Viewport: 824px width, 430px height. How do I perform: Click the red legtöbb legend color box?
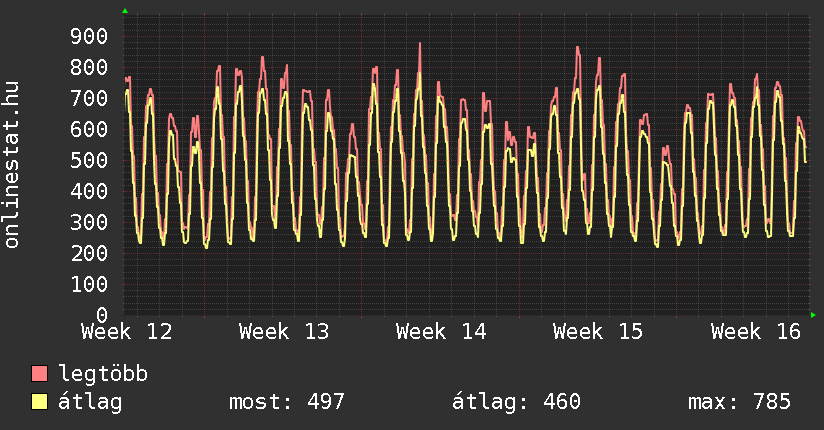(40, 374)
